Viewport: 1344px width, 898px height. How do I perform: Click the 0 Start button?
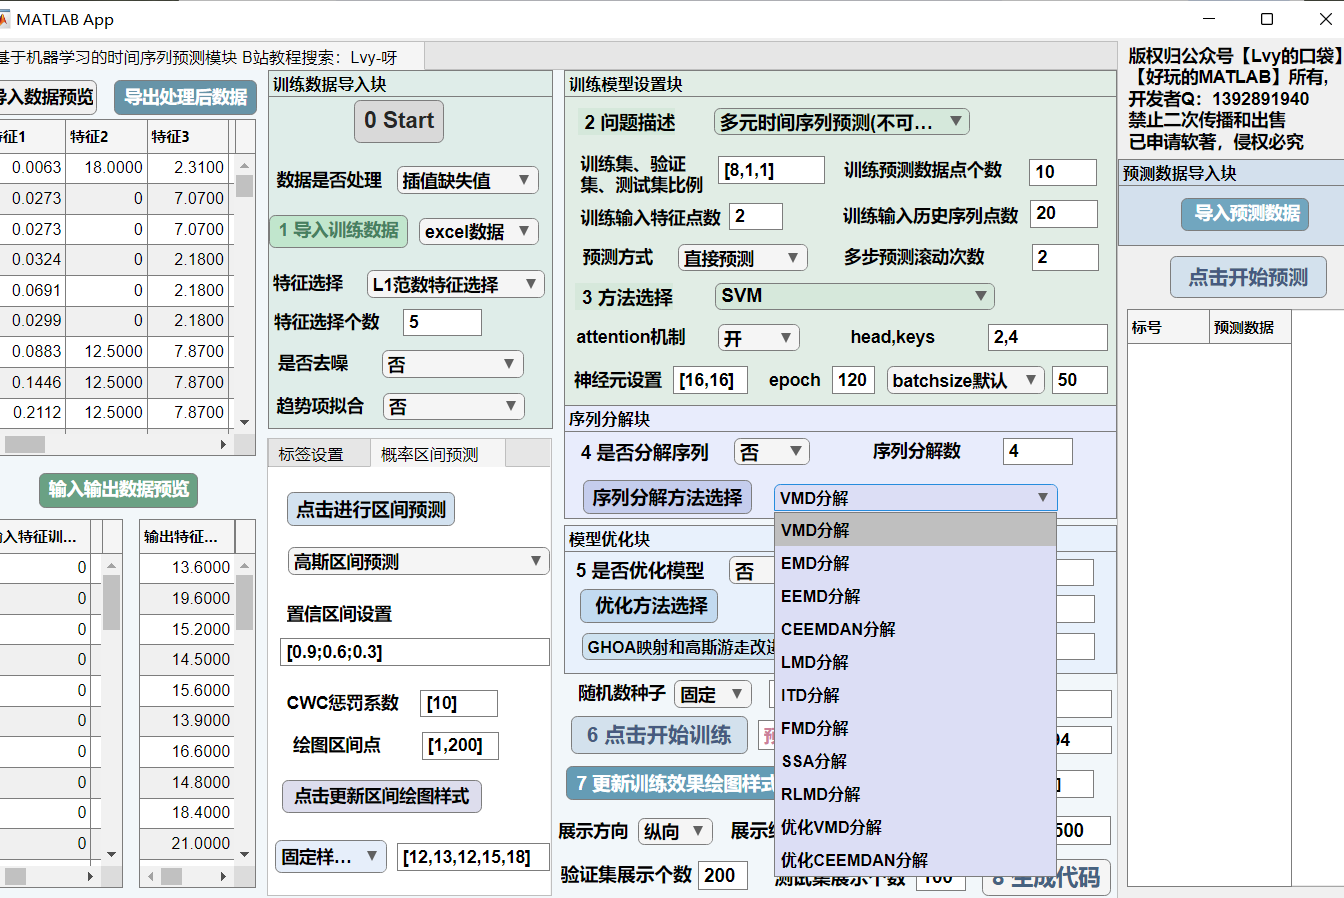(398, 121)
